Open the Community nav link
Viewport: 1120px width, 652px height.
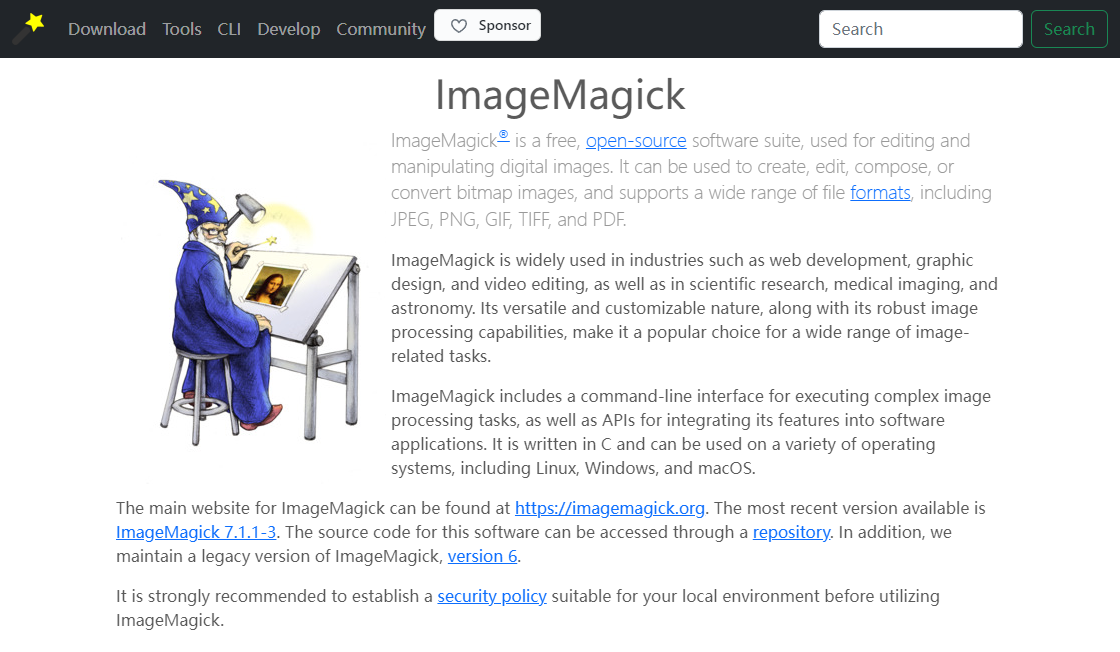point(381,29)
